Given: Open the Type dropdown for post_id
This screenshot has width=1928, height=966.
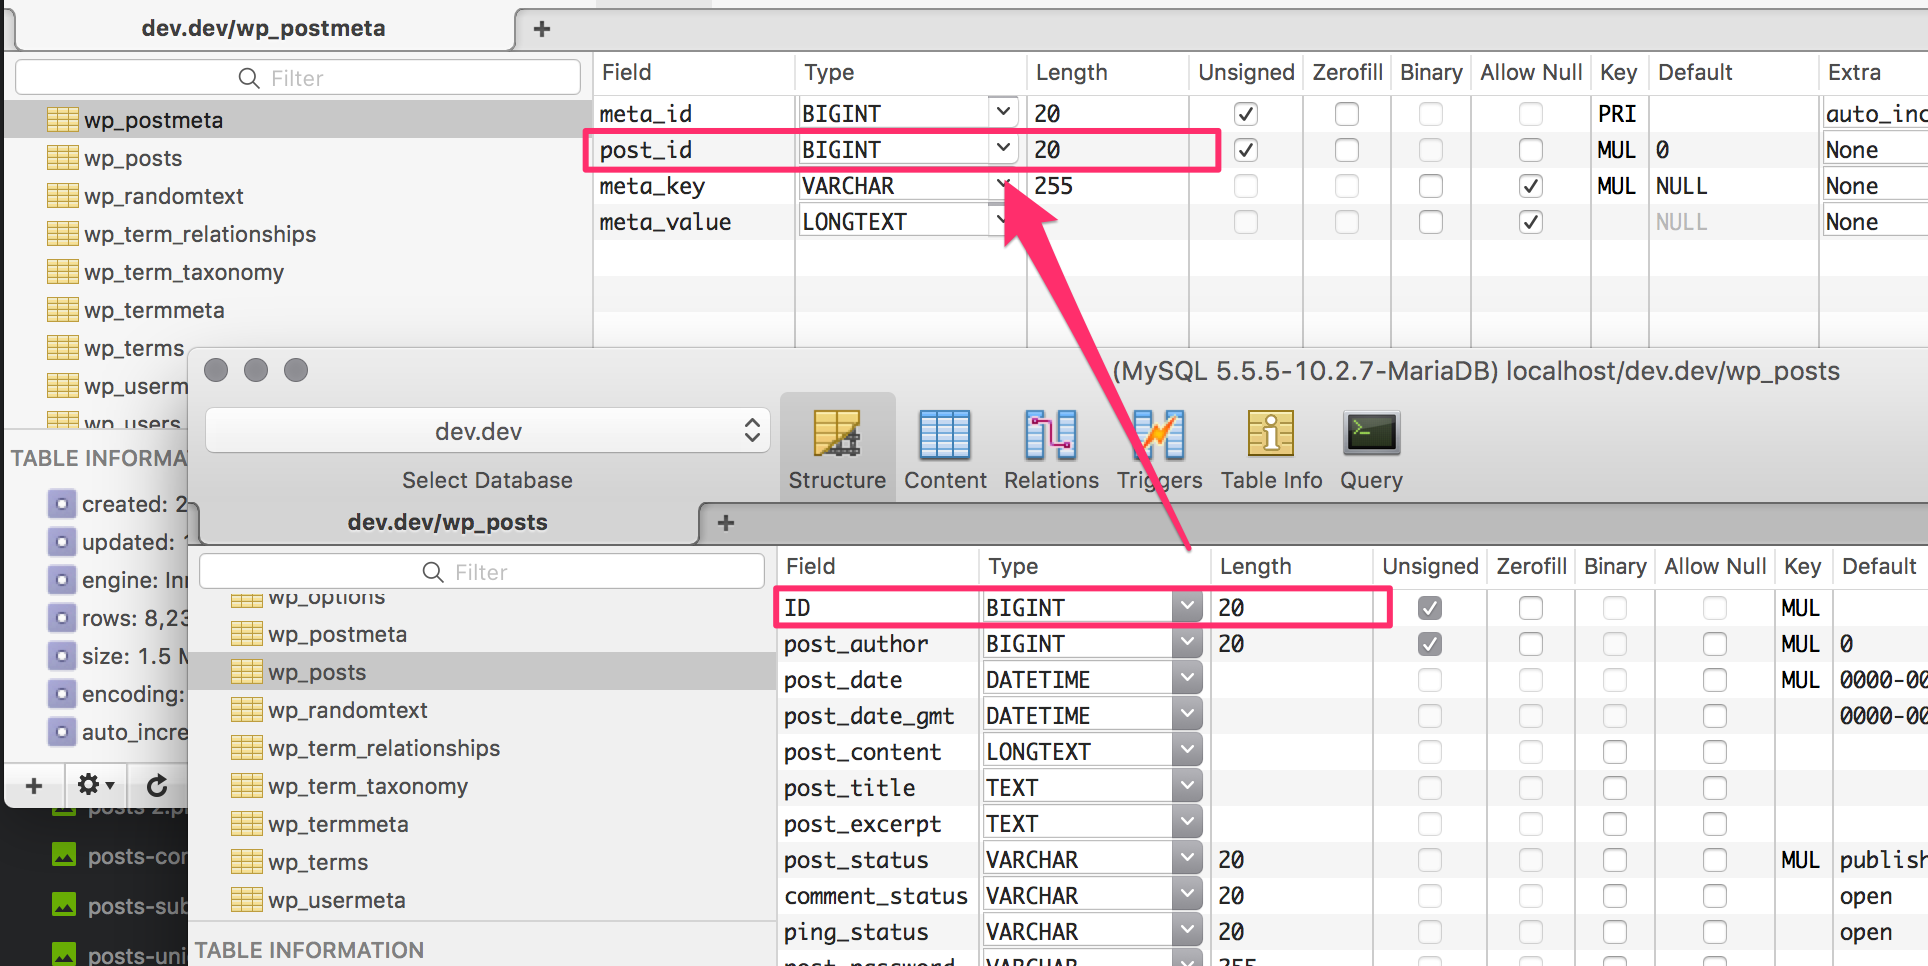Looking at the screenshot, I should 1003,149.
